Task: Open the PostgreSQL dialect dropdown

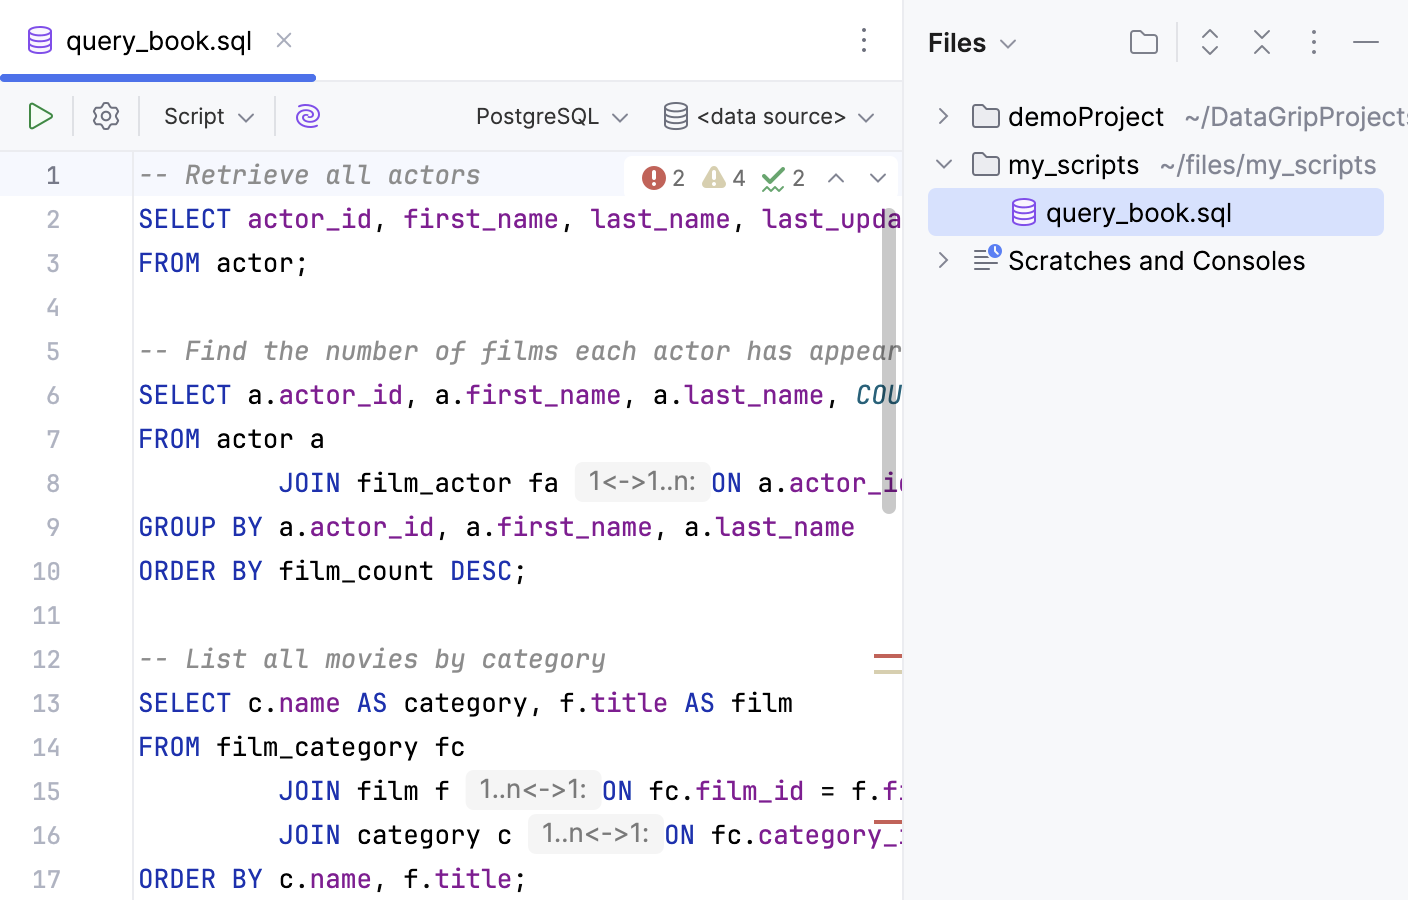Action: [x=551, y=116]
